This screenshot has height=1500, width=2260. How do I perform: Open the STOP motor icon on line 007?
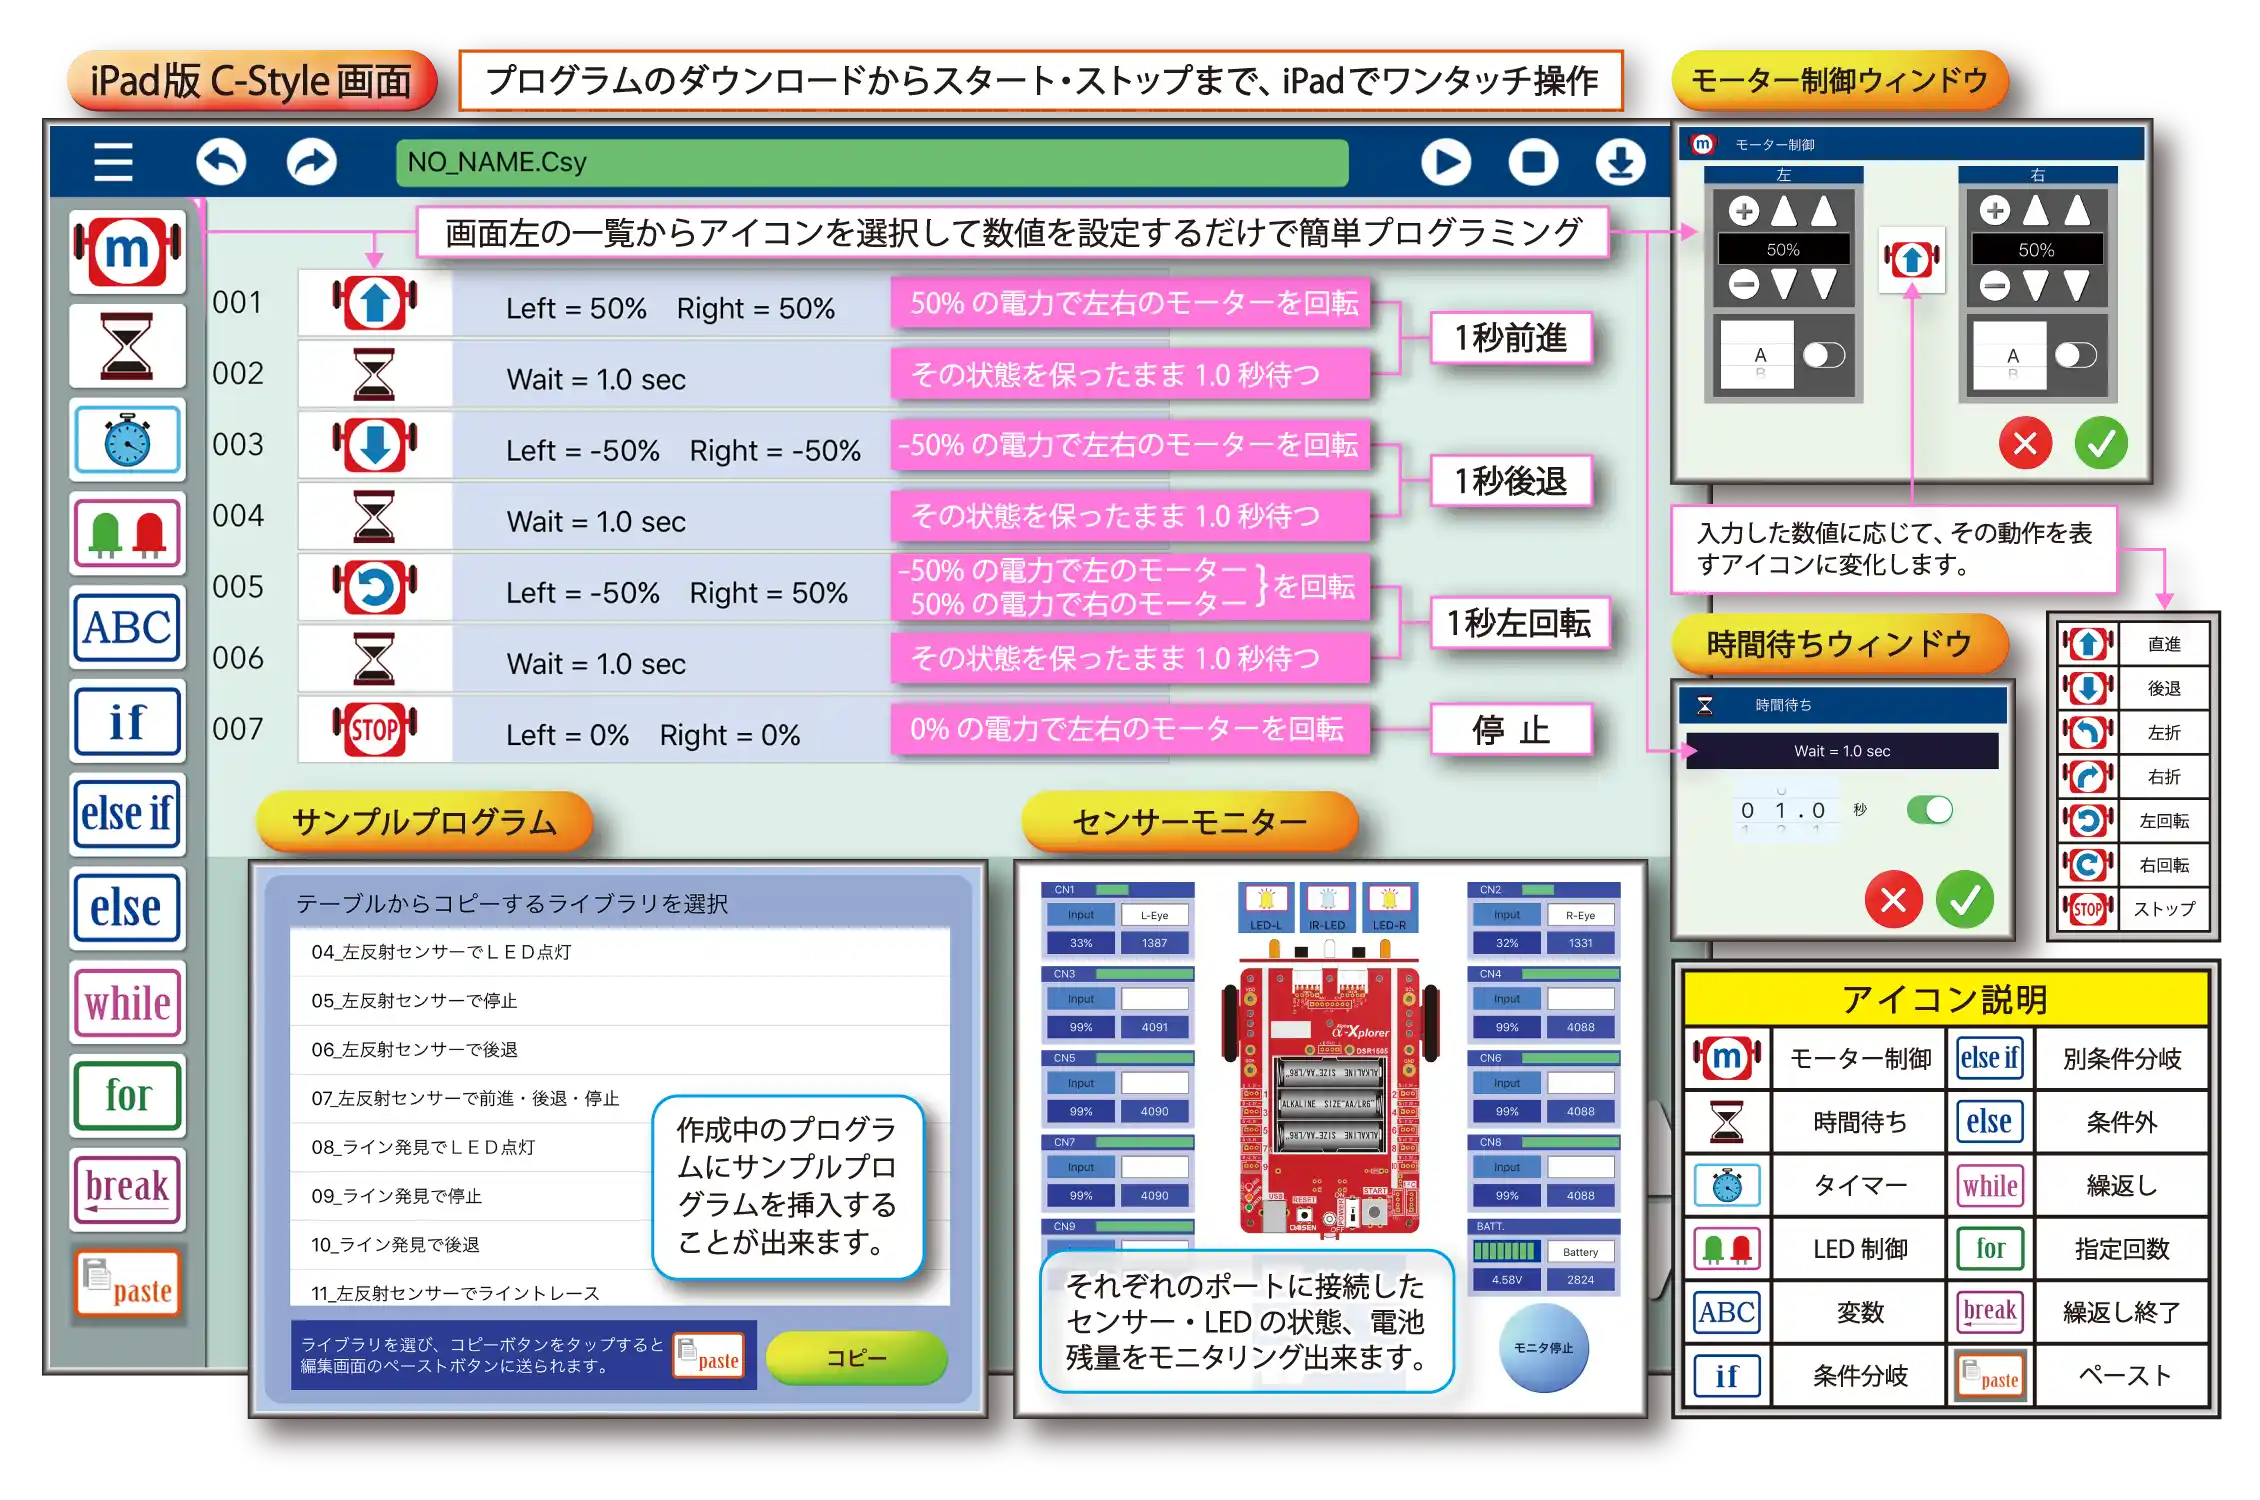pyautogui.click(x=375, y=729)
